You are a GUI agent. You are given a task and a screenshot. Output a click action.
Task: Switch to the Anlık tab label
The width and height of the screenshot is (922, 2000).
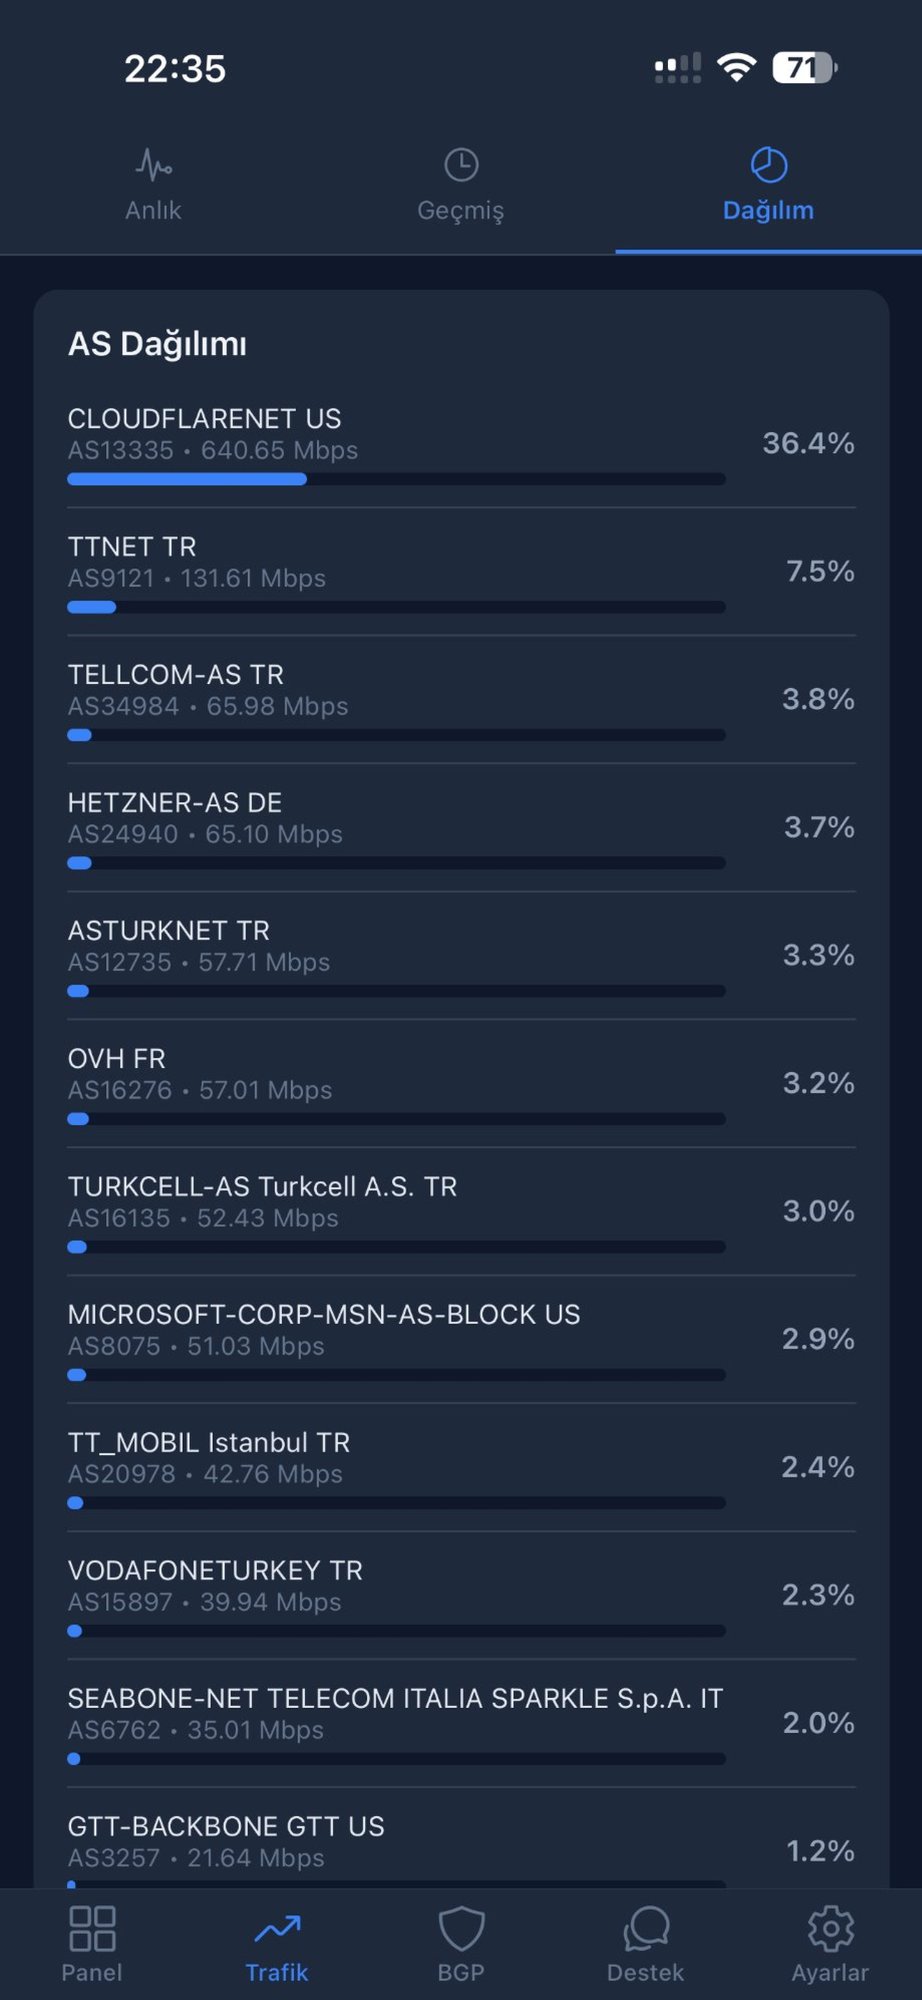[154, 211]
